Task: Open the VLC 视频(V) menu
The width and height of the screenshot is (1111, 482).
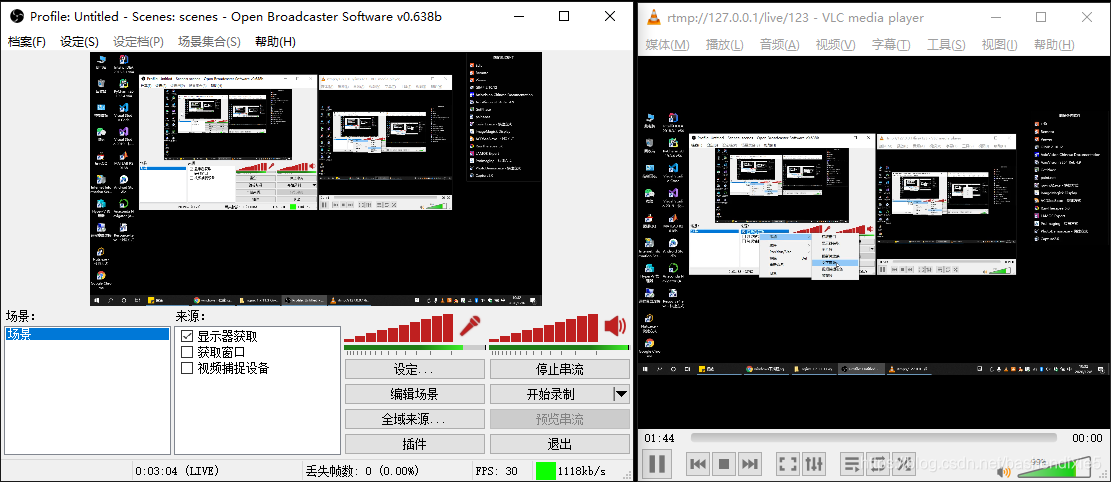Action: pos(835,45)
